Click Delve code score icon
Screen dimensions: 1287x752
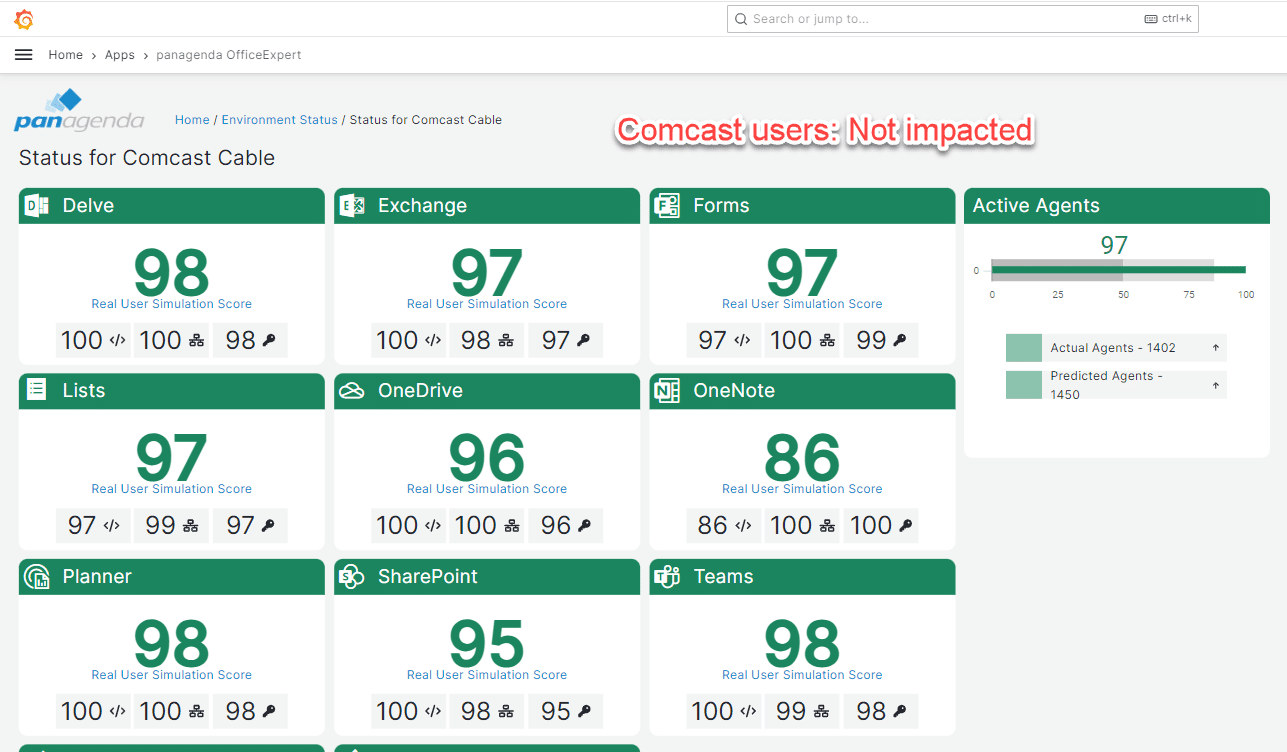(117, 340)
